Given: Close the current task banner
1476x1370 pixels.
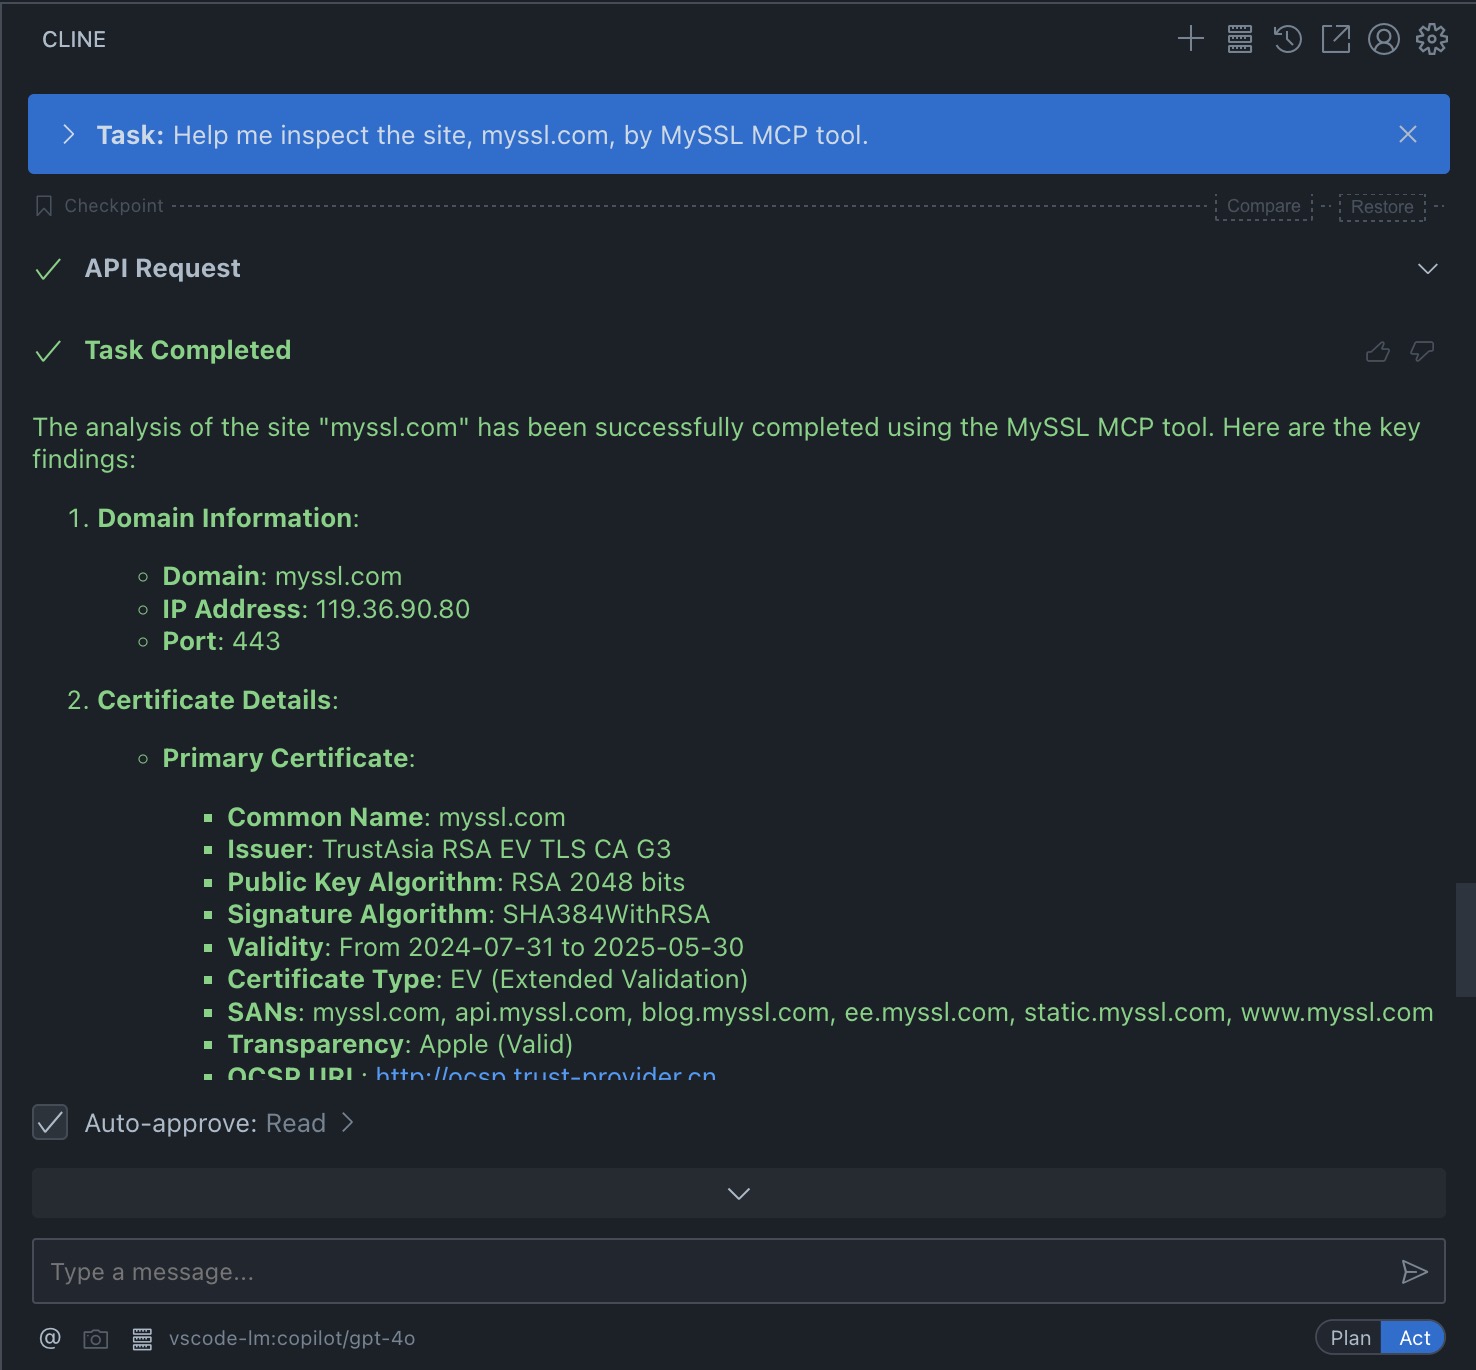Looking at the screenshot, I should click(x=1408, y=134).
